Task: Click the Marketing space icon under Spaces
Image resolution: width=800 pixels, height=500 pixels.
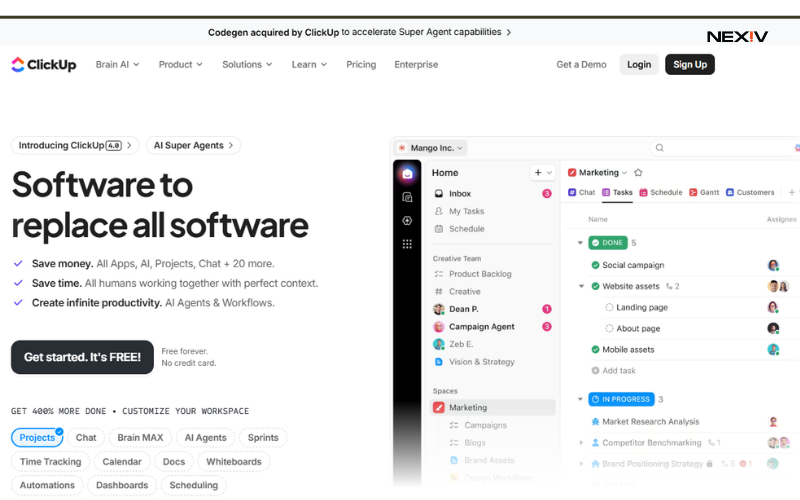Action: pos(439,408)
